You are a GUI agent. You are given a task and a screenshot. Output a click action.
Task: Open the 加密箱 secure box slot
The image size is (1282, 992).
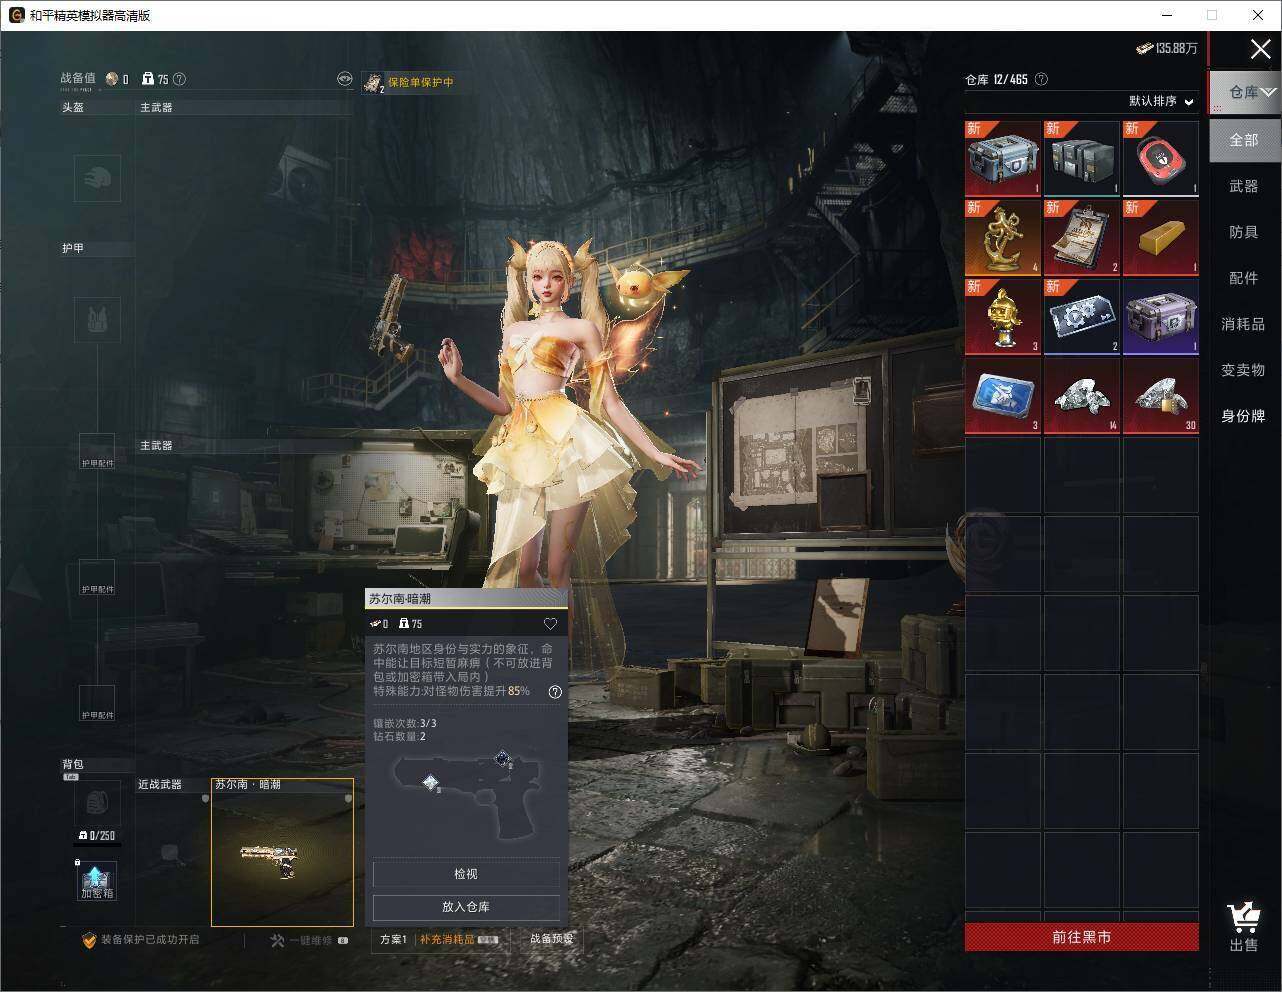click(97, 880)
